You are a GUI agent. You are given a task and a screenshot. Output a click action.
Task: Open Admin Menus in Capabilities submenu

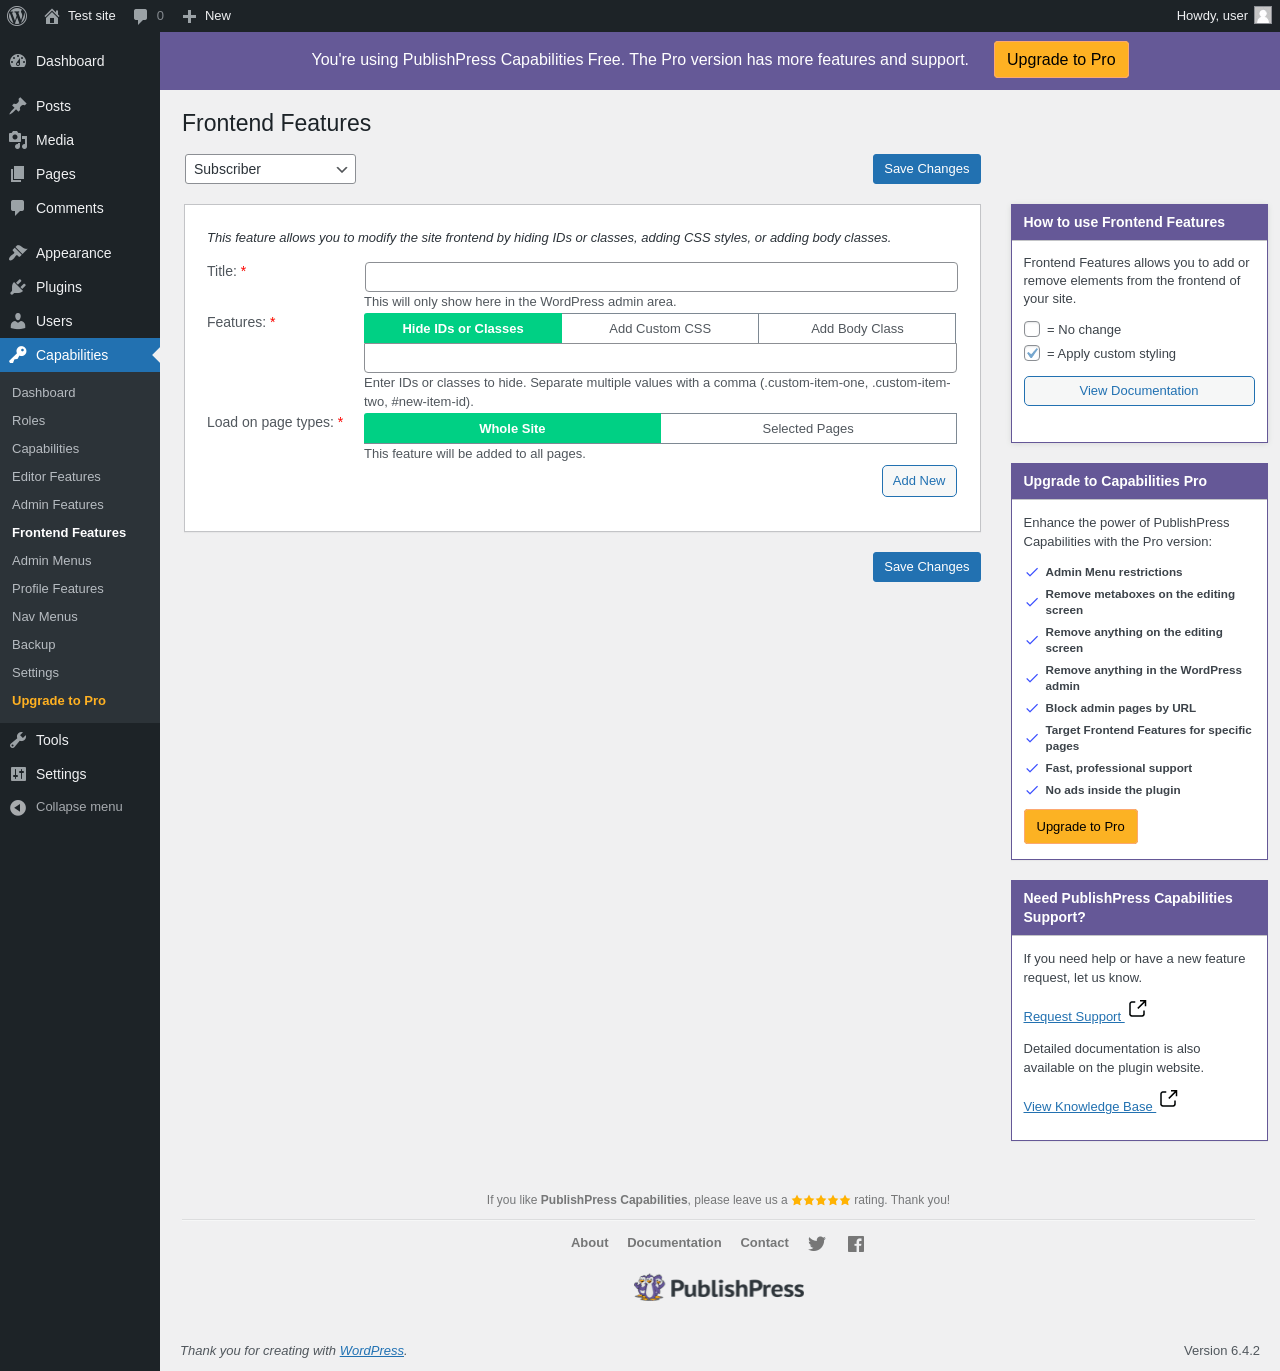click(52, 561)
